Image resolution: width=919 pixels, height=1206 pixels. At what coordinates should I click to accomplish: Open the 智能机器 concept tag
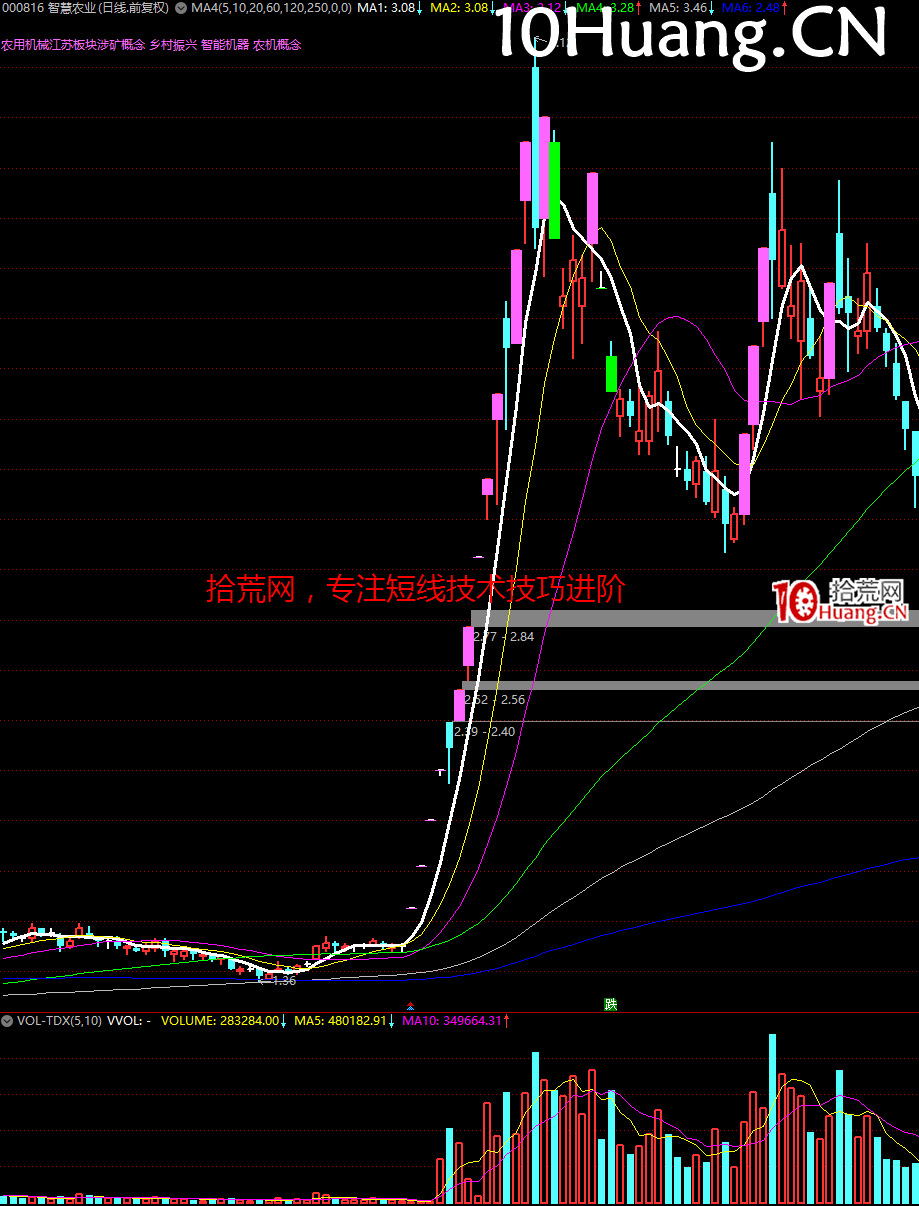(x=225, y=45)
